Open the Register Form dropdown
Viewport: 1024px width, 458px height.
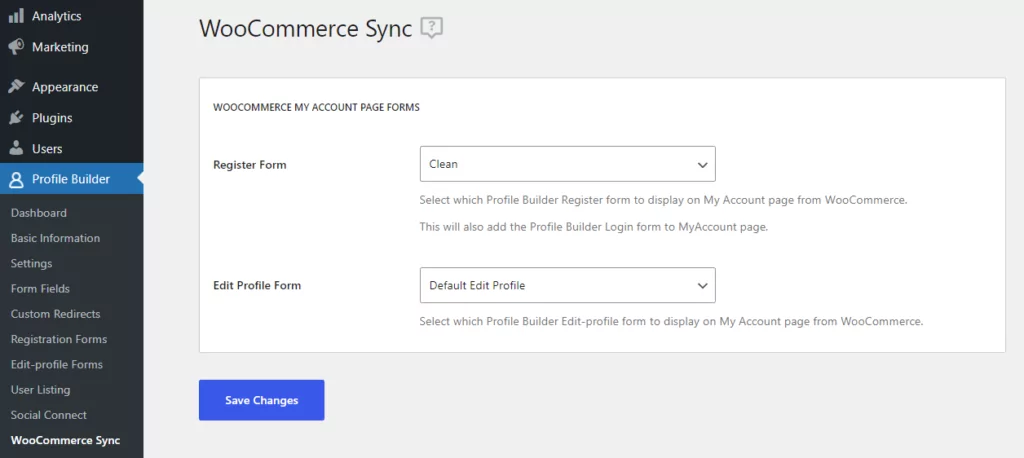568,164
